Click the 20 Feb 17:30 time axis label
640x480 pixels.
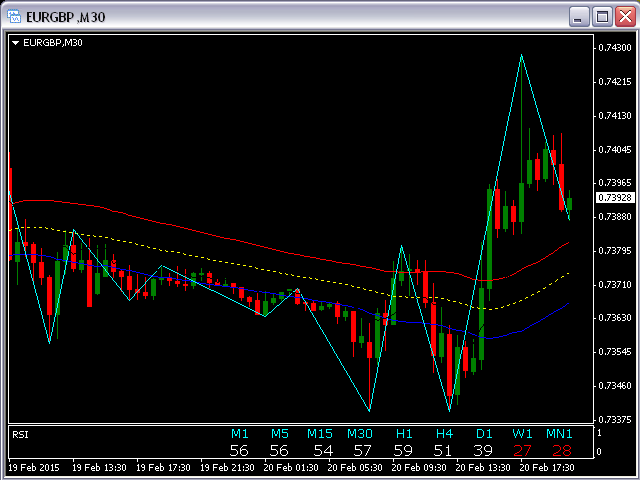pyautogui.click(x=547, y=468)
